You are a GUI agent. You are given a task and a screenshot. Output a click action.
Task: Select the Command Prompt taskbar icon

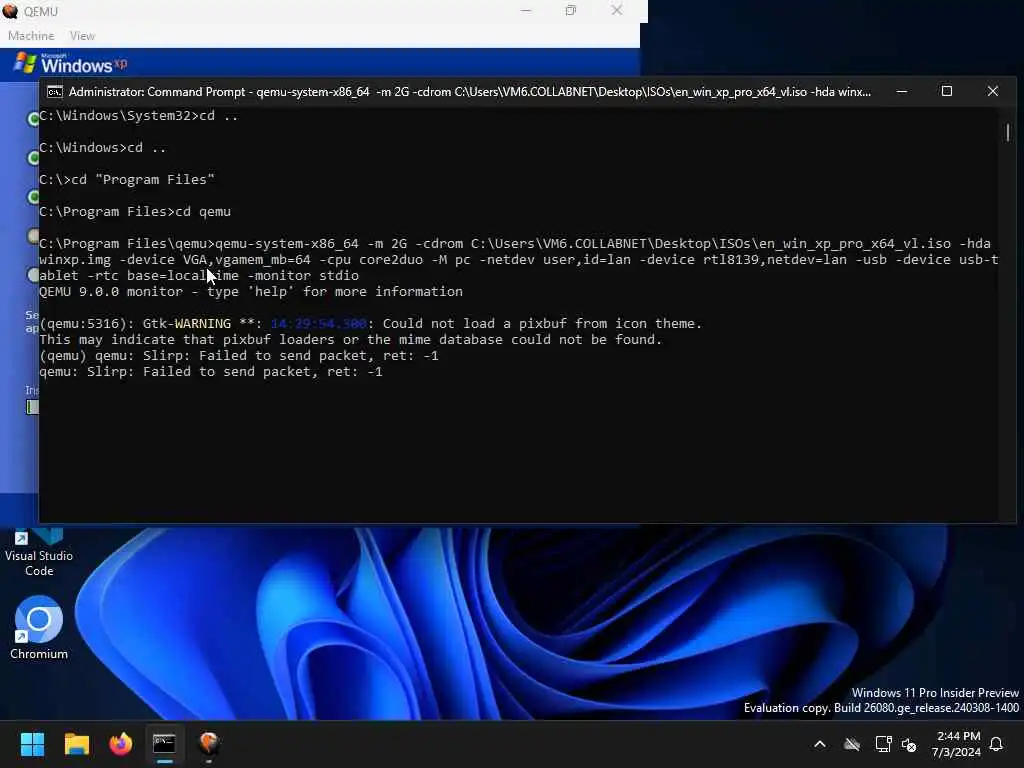(165, 744)
